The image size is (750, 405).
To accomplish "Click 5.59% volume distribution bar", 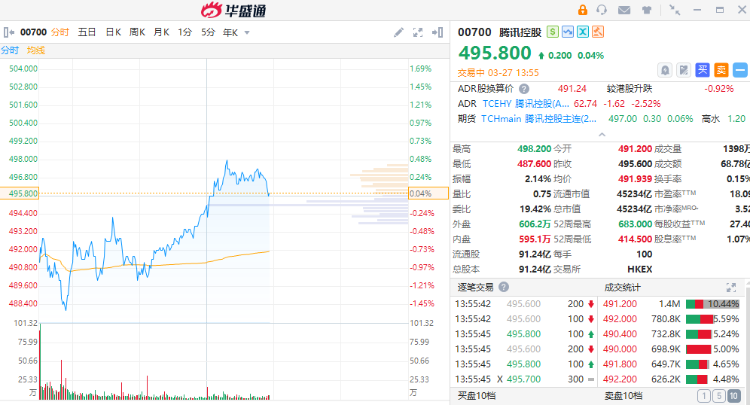I will [699, 319].
